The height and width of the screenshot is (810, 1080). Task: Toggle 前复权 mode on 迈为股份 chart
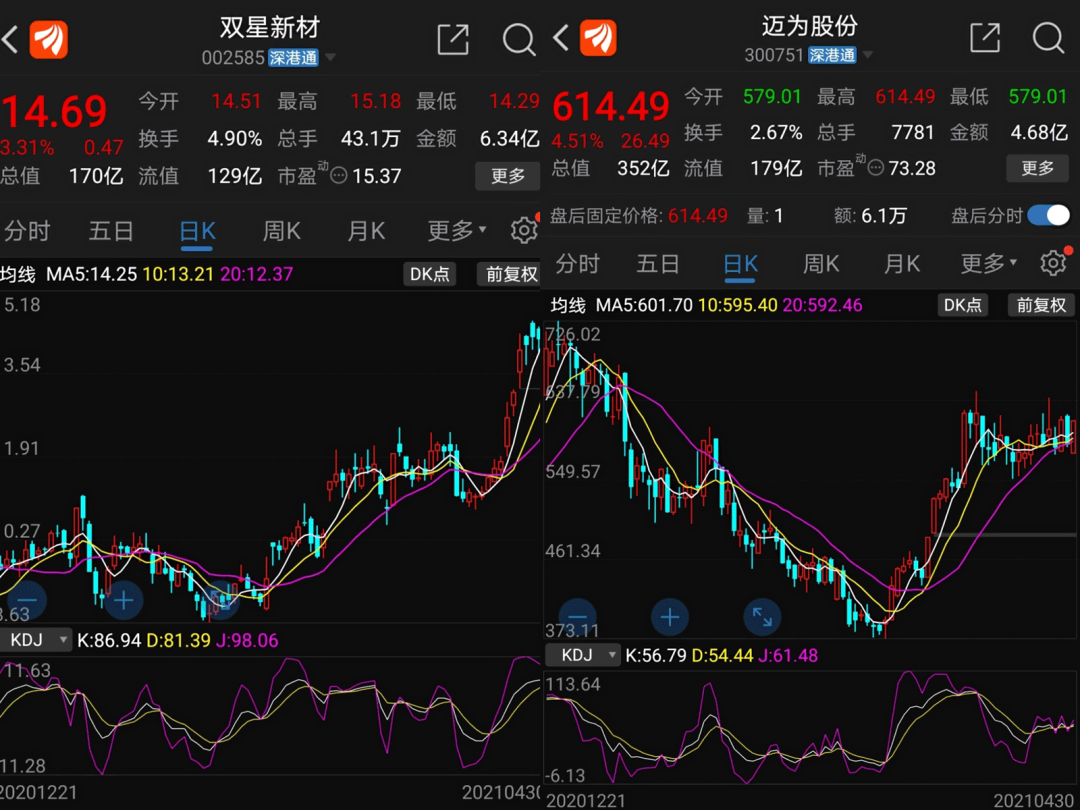[1040, 305]
